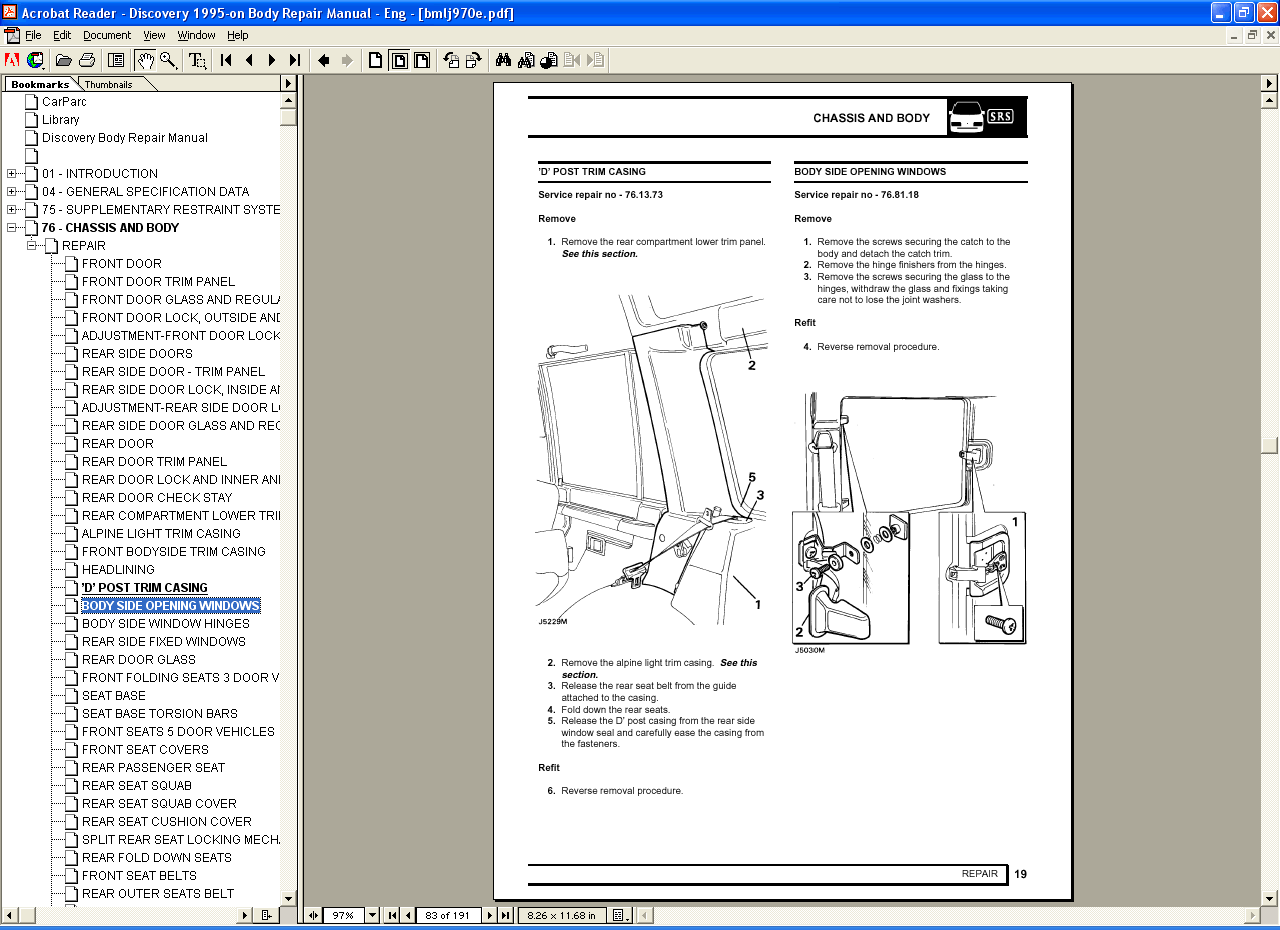Screen dimensions: 1280x930
Task: Toggle the navigation pane toolbar icon
Action: 116,60
